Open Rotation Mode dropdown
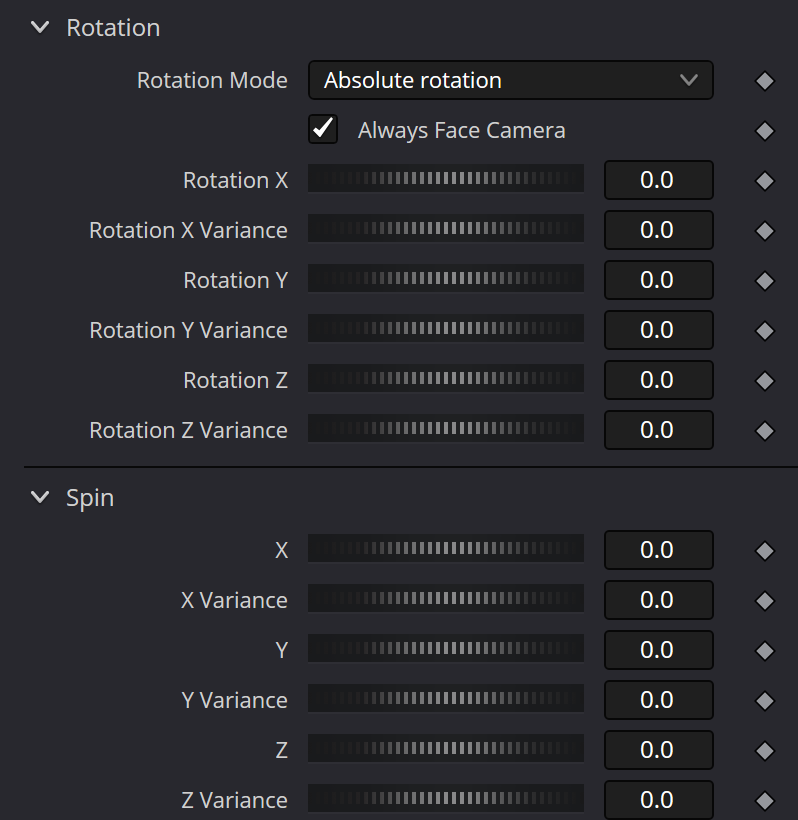 pyautogui.click(x=510, y=80)
